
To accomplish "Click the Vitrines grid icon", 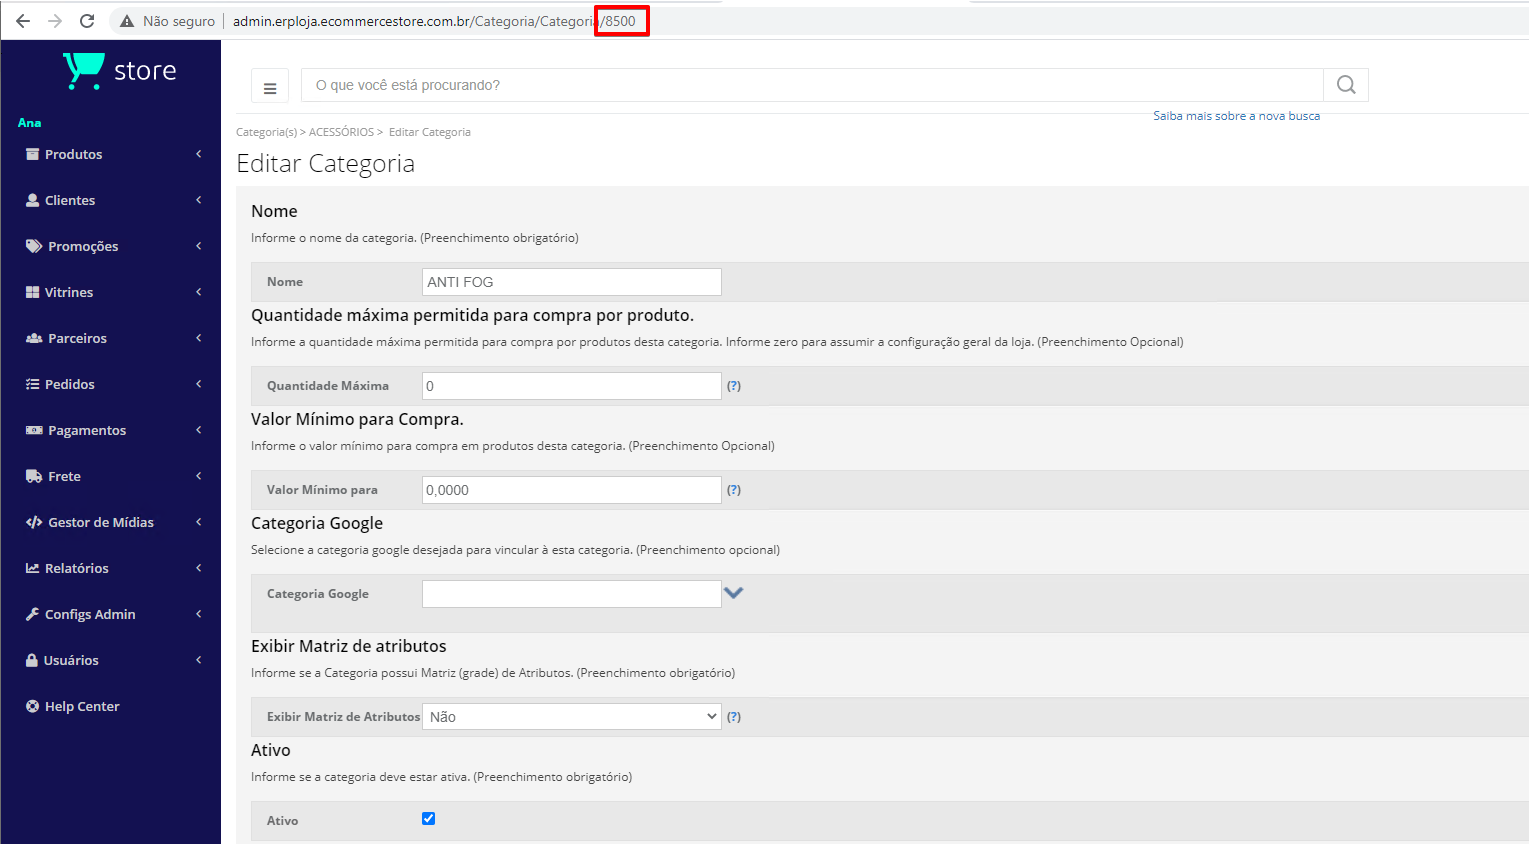I will click(33, 292).
